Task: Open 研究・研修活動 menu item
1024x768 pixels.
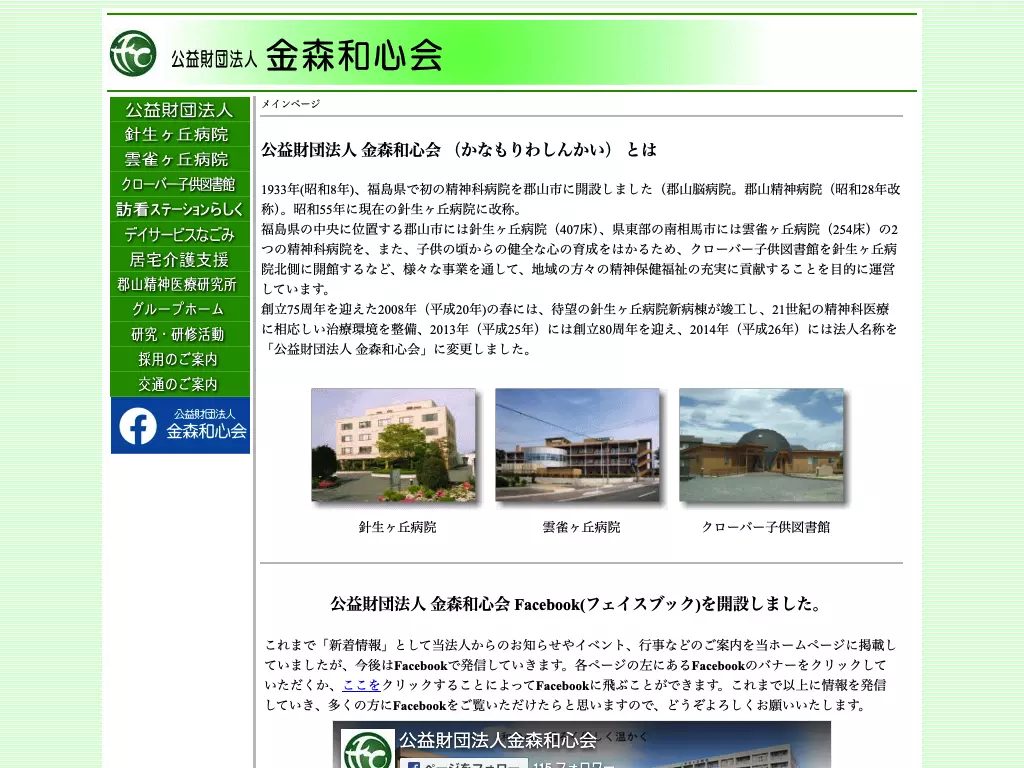Action: [180, 334]
